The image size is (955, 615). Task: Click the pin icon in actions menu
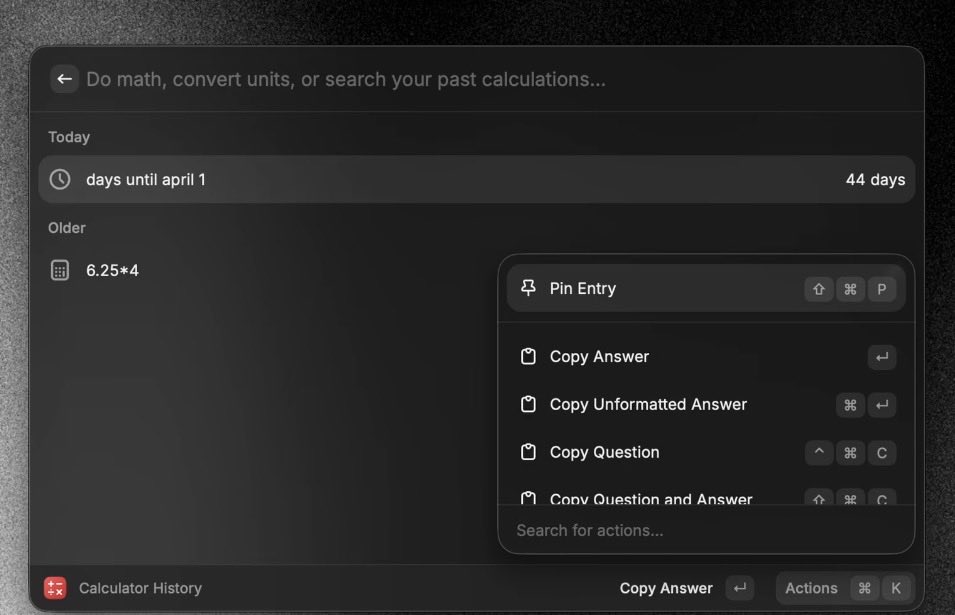(x=528, y=288)
